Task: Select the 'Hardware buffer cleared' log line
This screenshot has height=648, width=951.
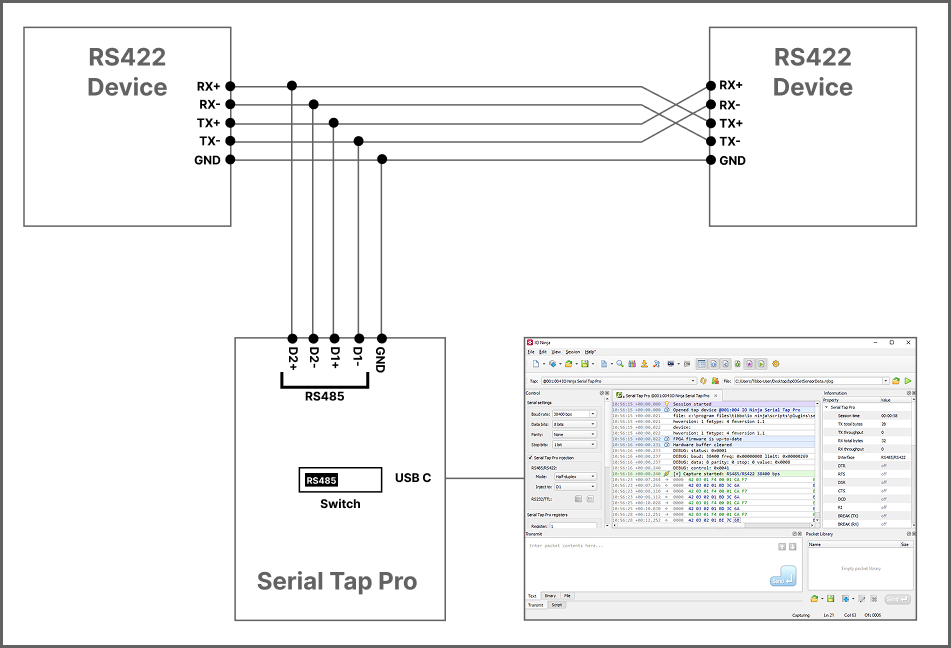Action: click(713, 444)
